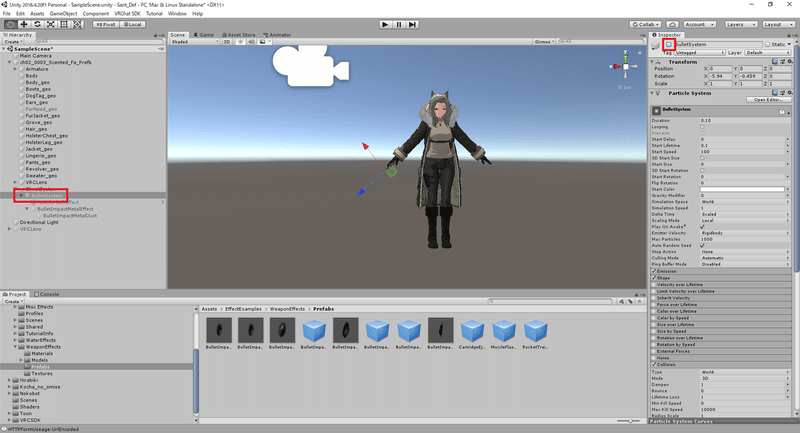Toggle Pivot/Center handle position
Image resolution: width=800 pixels, height=433 pixels.
click(x=106, y=24)
